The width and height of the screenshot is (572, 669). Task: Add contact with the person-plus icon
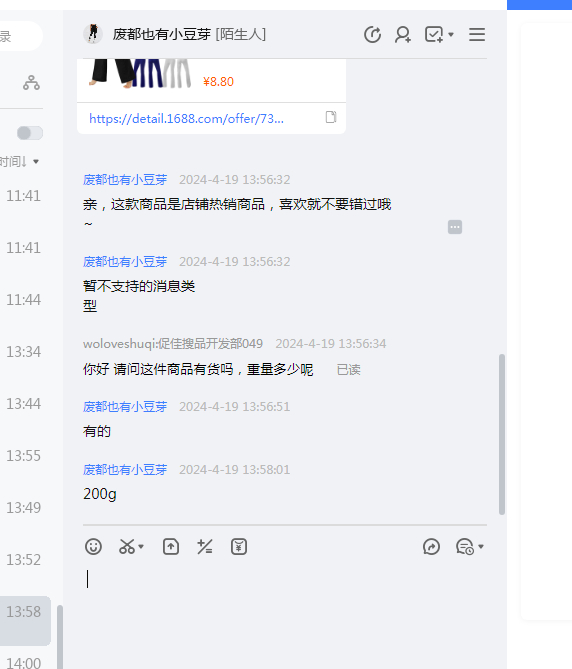403,35
